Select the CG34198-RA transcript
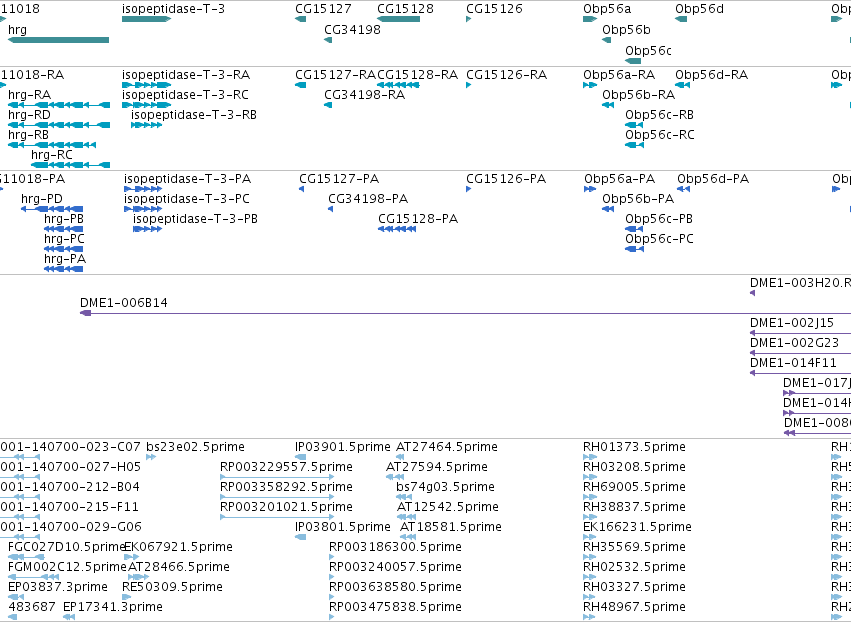Image resolution: width=851 pixels, height=622 pixels. pos(328,105)
